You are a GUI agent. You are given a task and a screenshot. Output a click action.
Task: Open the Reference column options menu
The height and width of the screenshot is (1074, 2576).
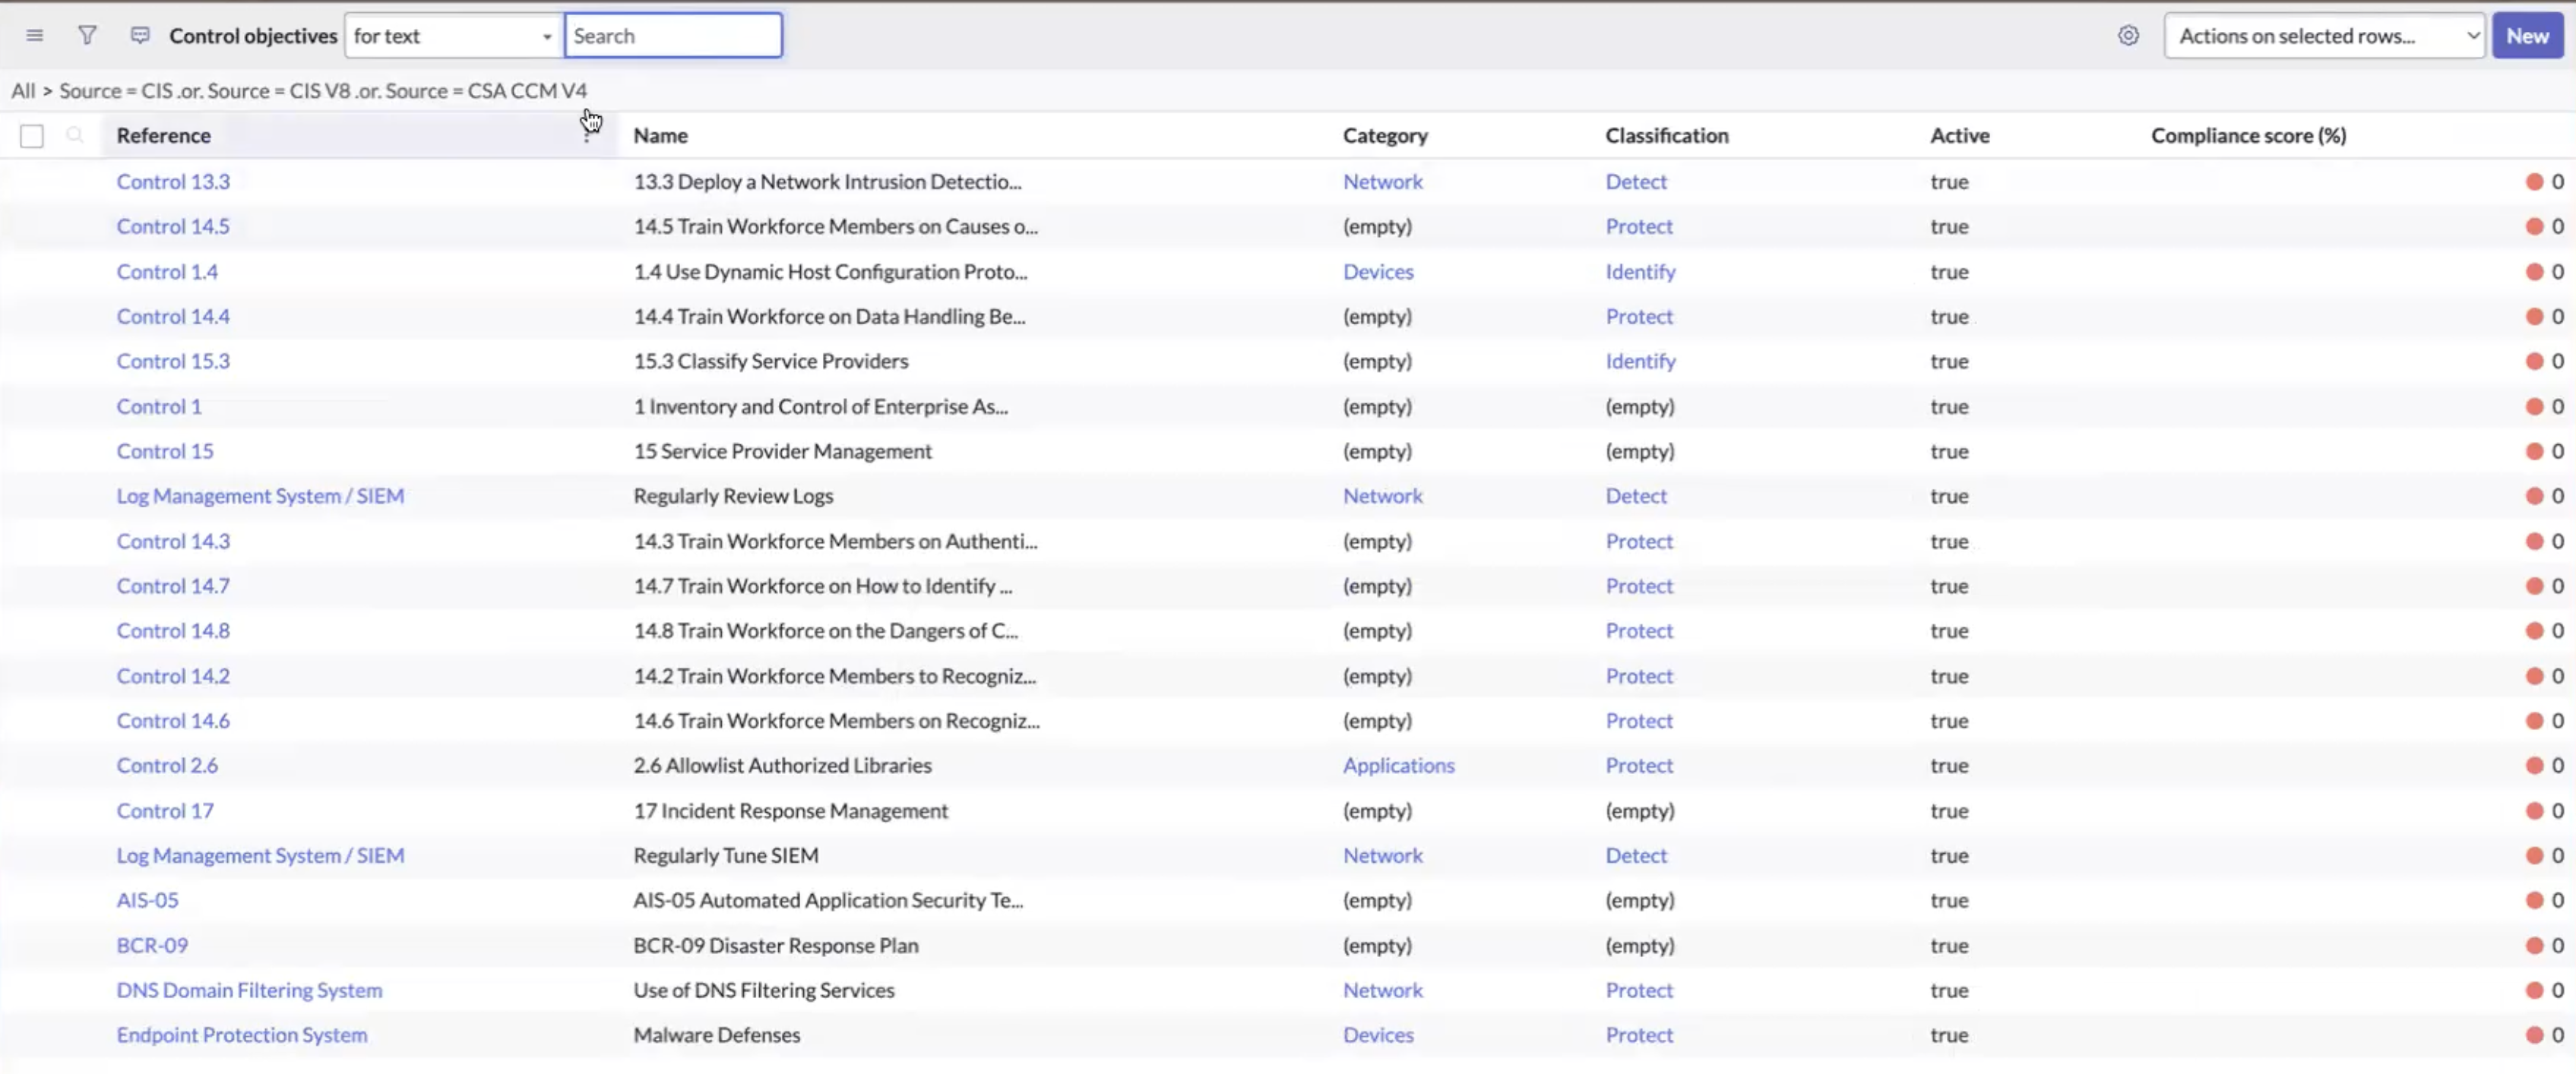(x=587, y=135)
